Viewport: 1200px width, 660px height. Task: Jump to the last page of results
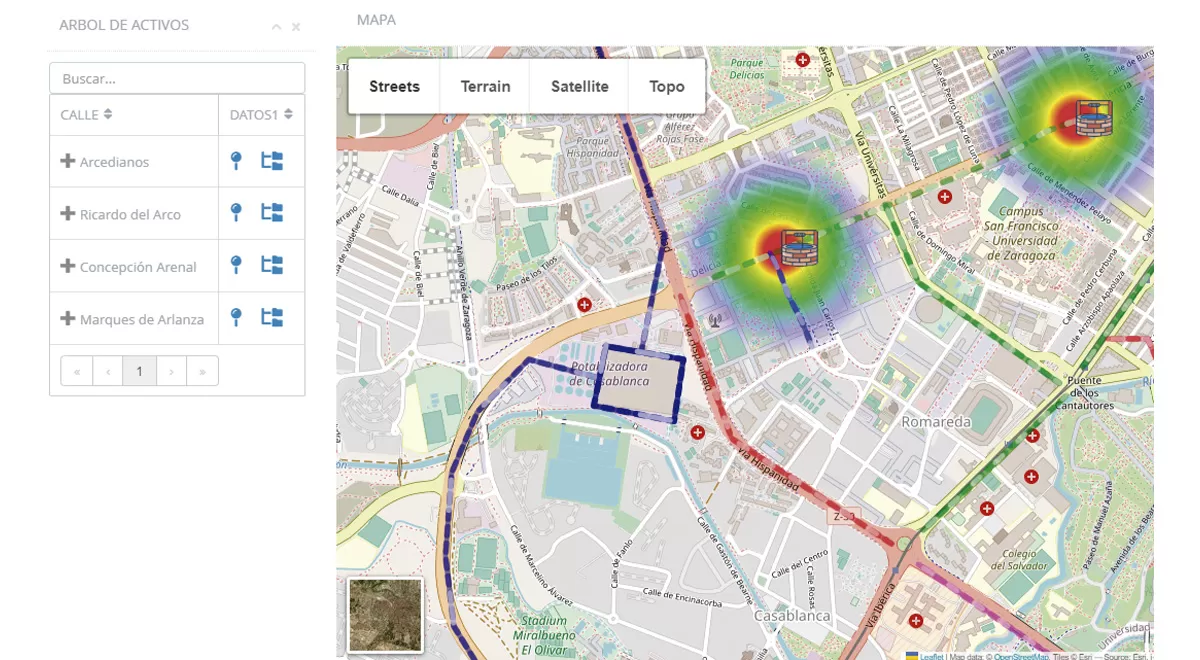[202, 371]
